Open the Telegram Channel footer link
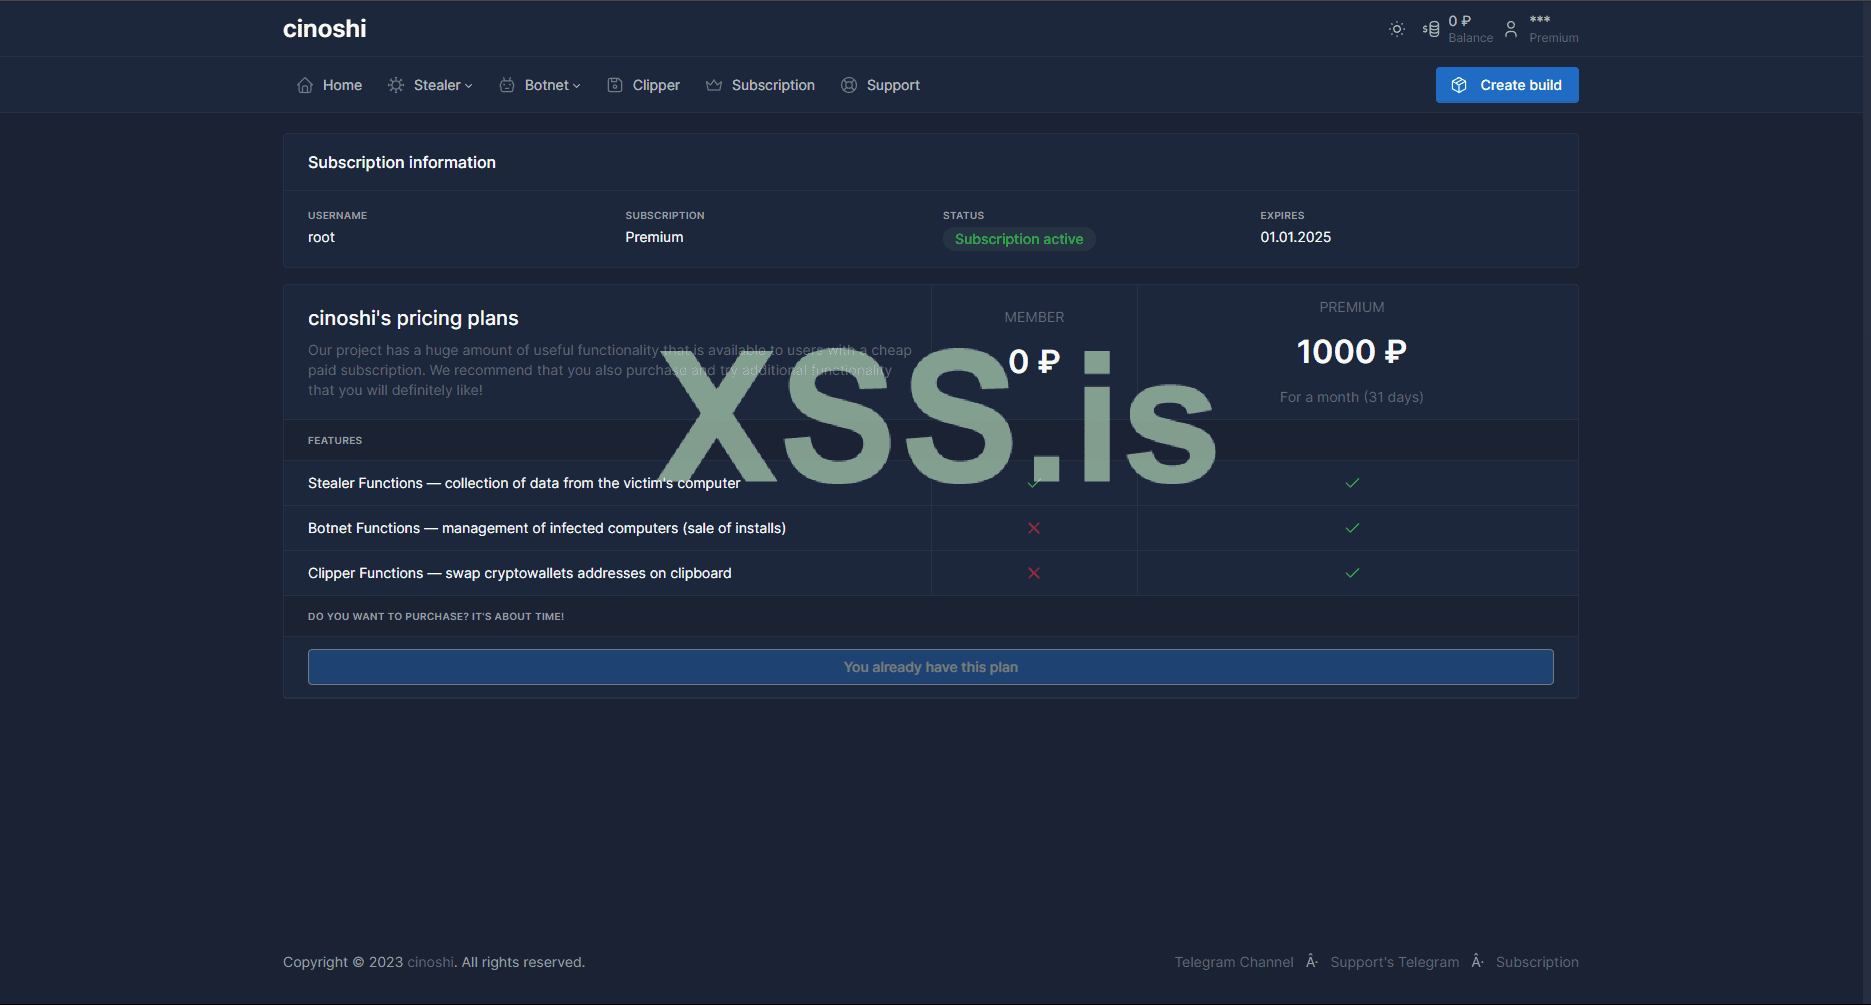 1233,962
